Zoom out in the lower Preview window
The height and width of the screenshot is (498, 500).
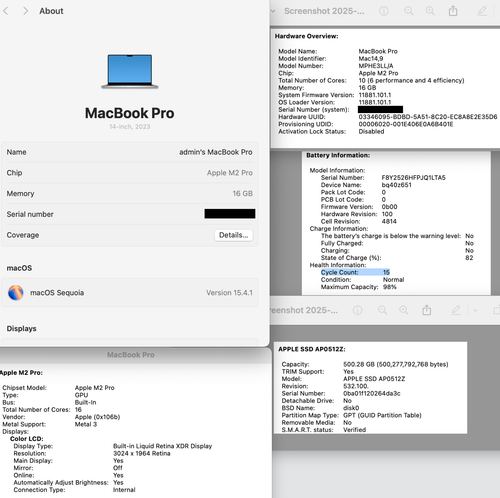pos(382,310)
